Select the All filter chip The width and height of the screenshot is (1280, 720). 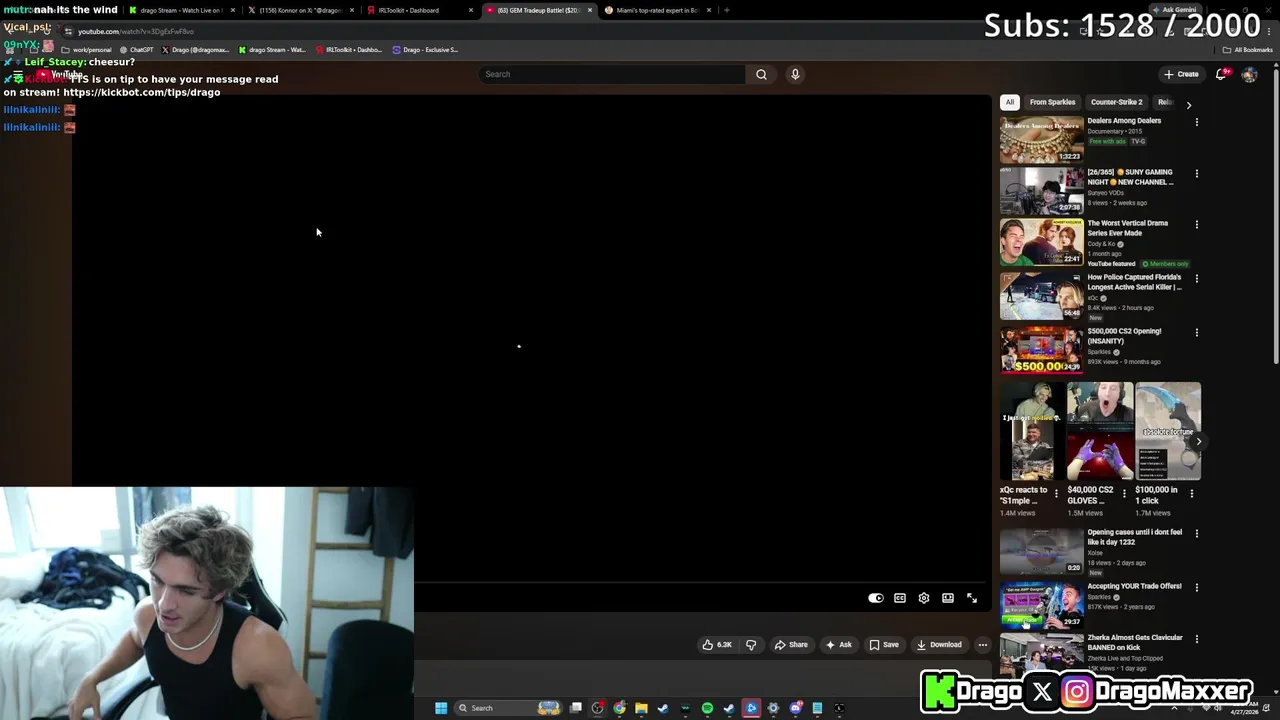click(1010, 102)
